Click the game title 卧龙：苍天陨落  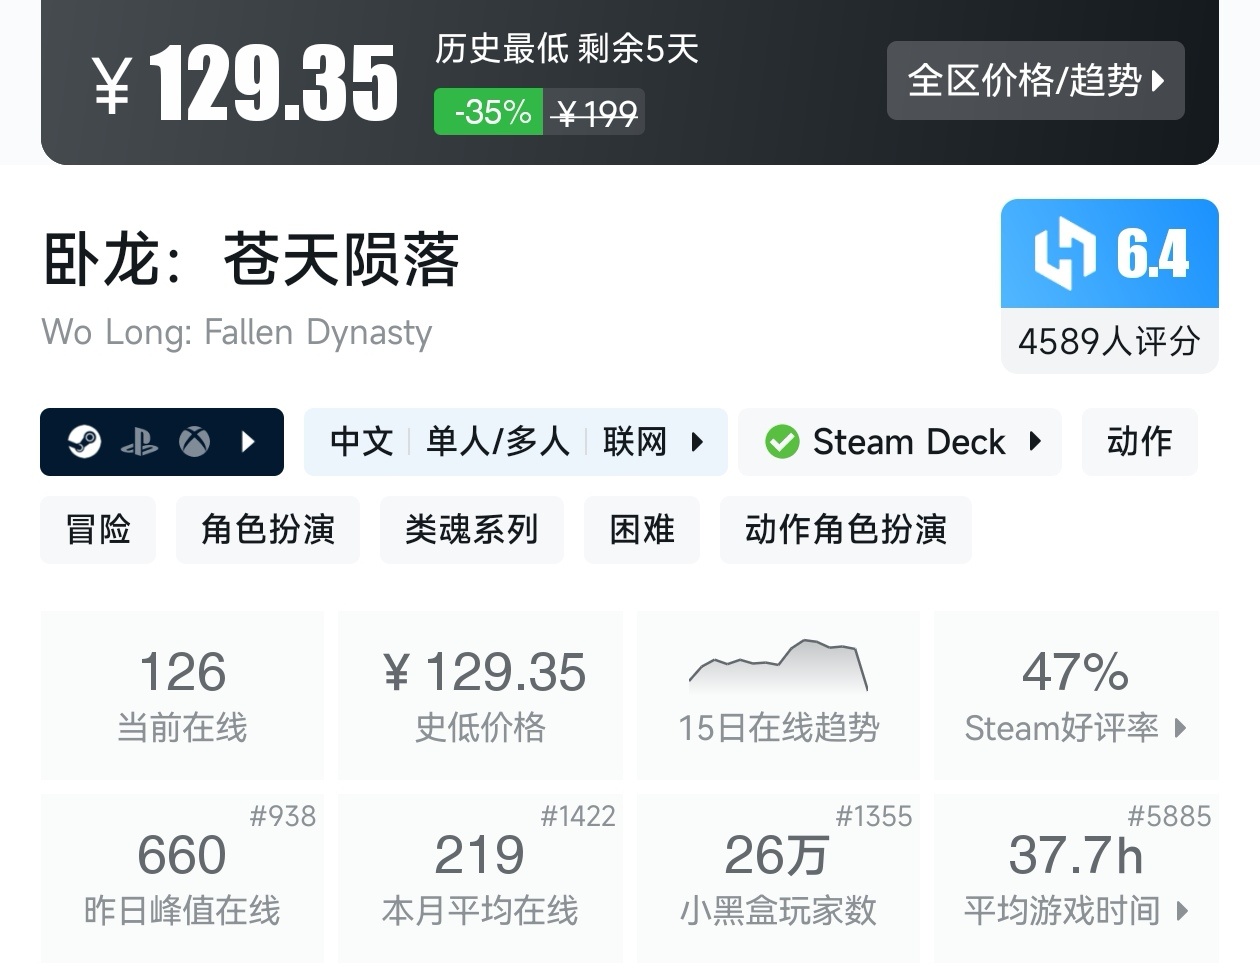click(x=251, y=260)
